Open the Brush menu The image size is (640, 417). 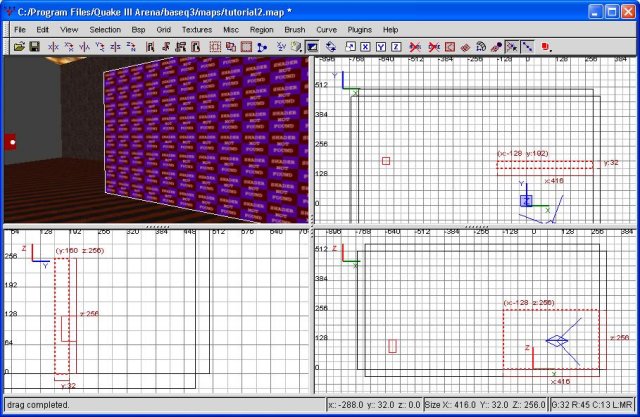point(295,30)
